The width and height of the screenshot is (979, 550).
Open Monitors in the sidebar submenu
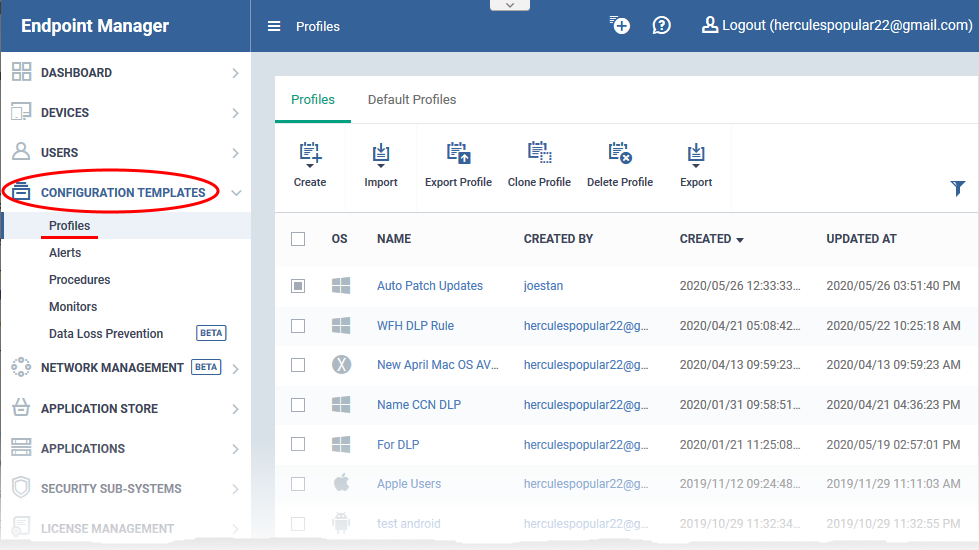click(73, 307)
